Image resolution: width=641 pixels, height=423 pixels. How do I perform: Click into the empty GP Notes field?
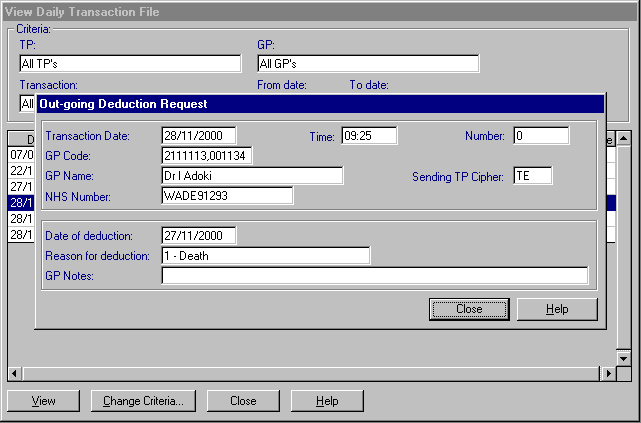(374, 276)
